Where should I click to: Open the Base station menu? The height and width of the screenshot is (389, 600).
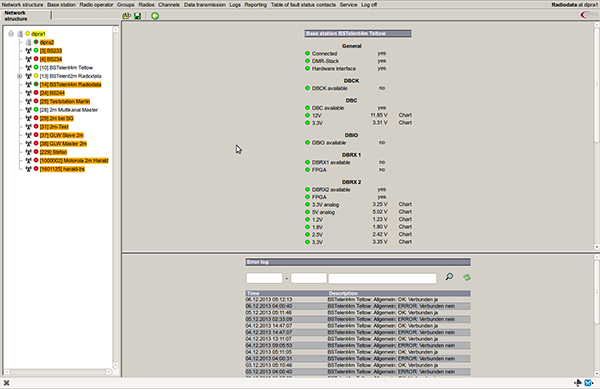point(61,5)
